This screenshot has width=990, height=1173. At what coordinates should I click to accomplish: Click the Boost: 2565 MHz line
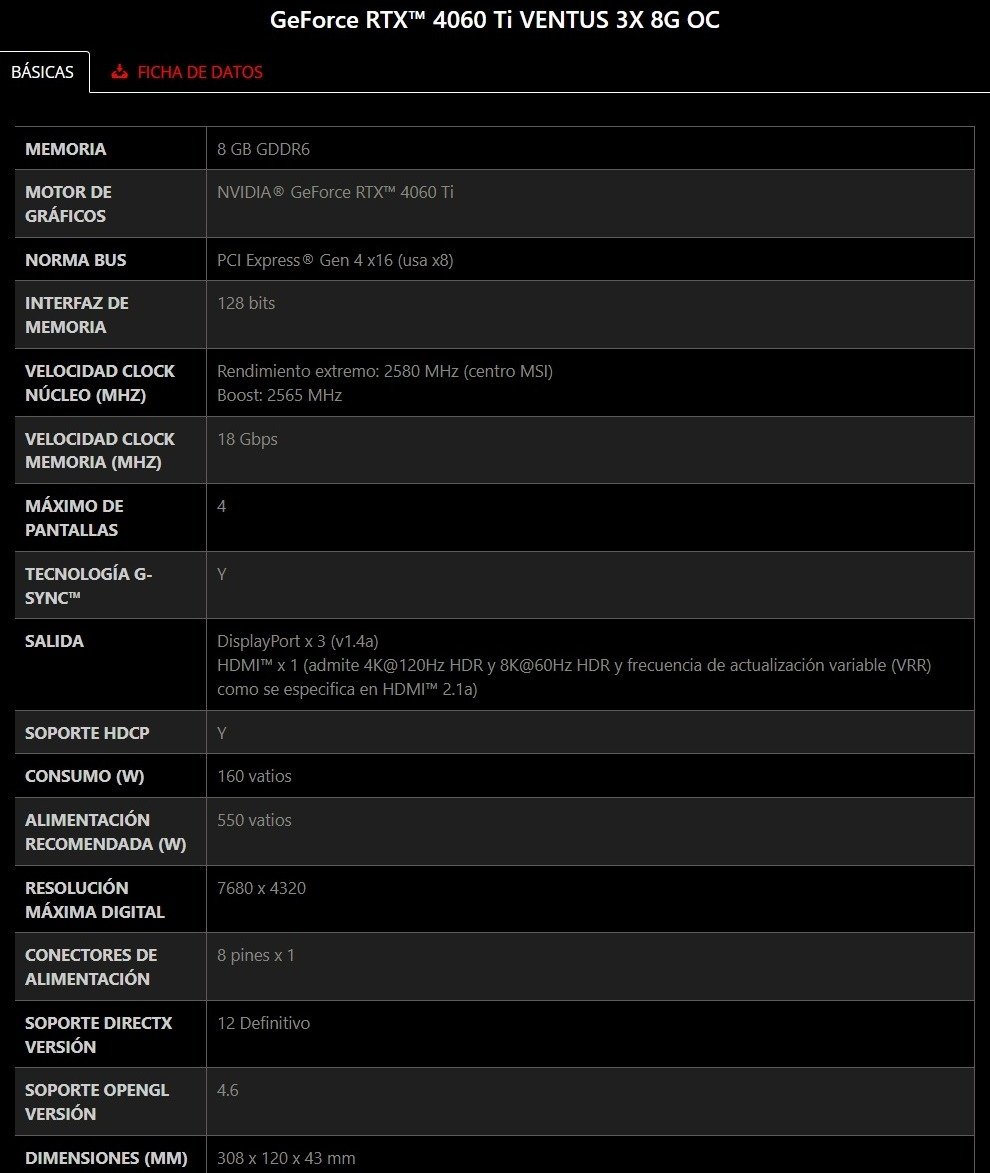(x=279, y=395)
